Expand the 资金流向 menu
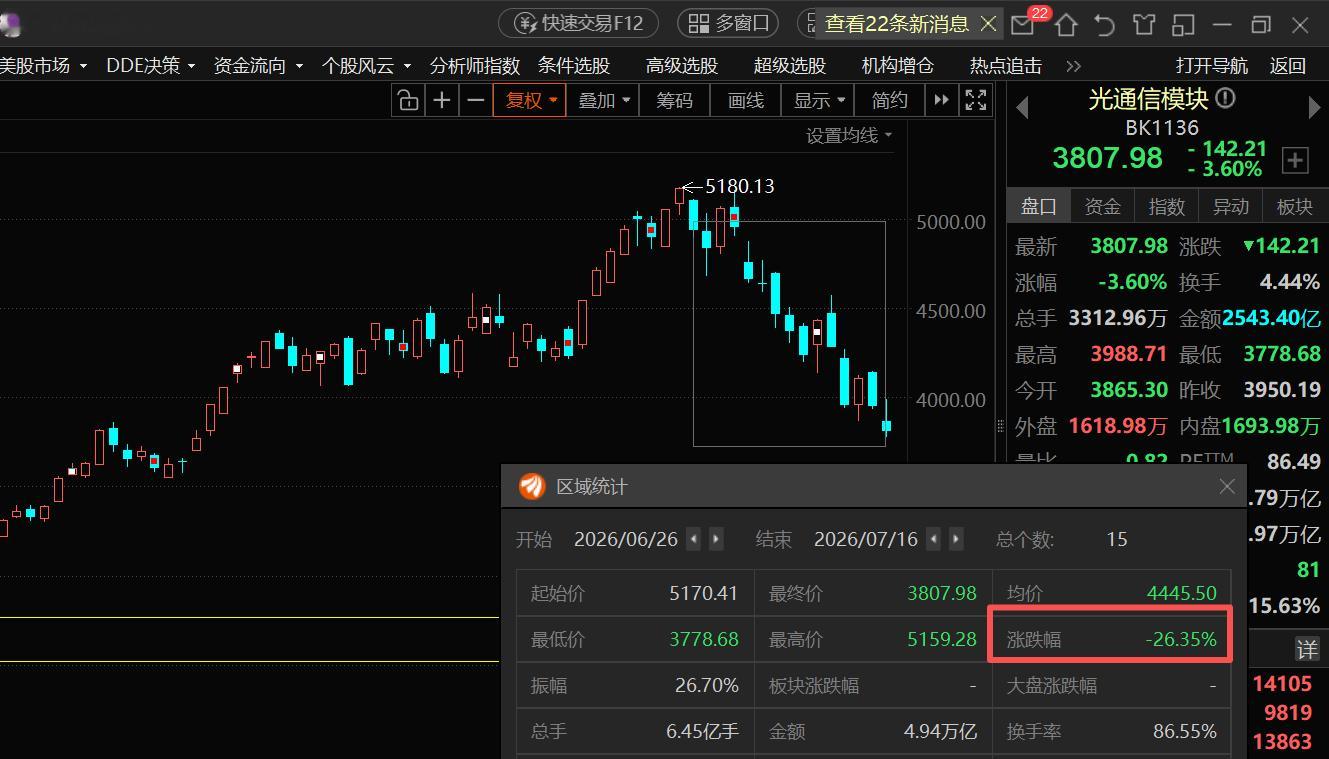The height and width of the screenshot is (759, 1329). pos(258,66)
